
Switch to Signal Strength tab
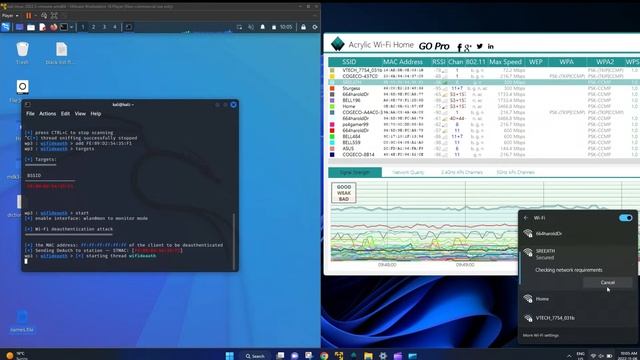click(x=355, y=172)
